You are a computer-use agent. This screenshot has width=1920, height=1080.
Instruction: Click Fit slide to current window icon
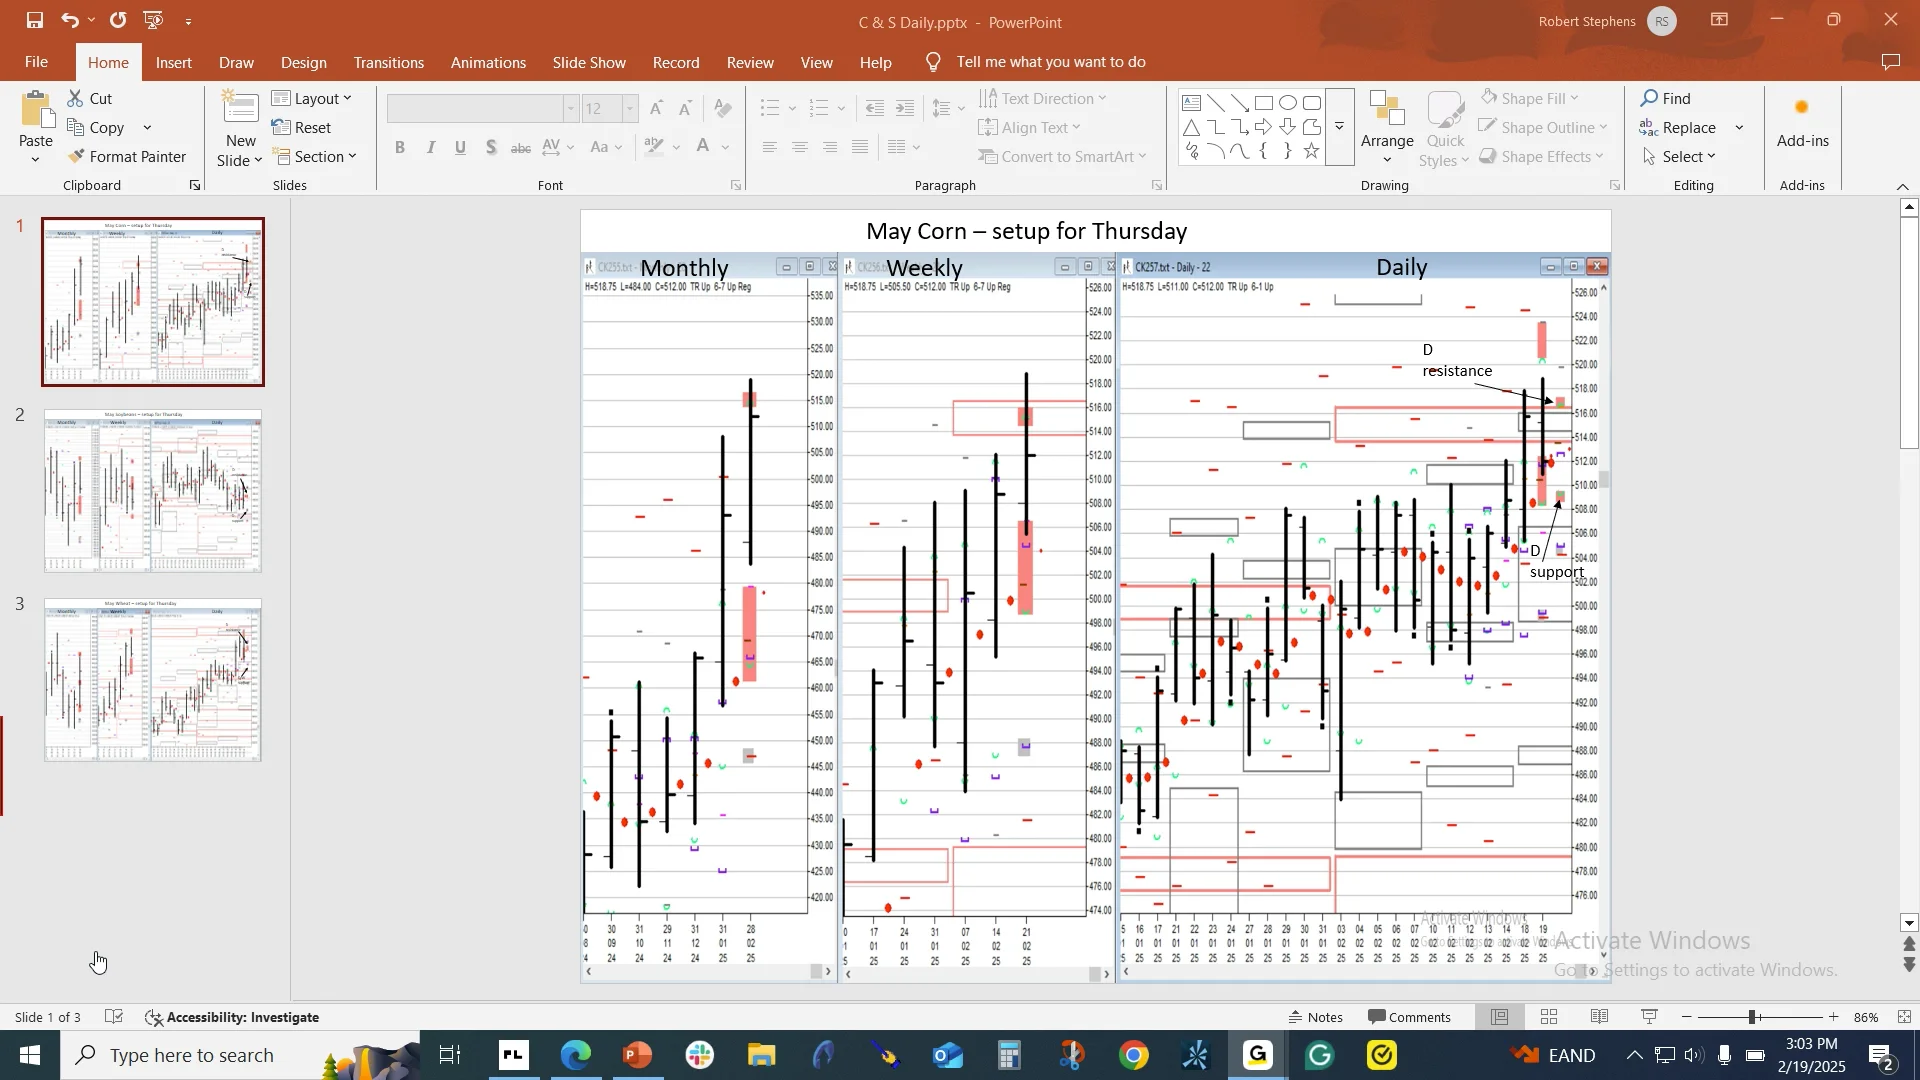coord(1904,1017)
